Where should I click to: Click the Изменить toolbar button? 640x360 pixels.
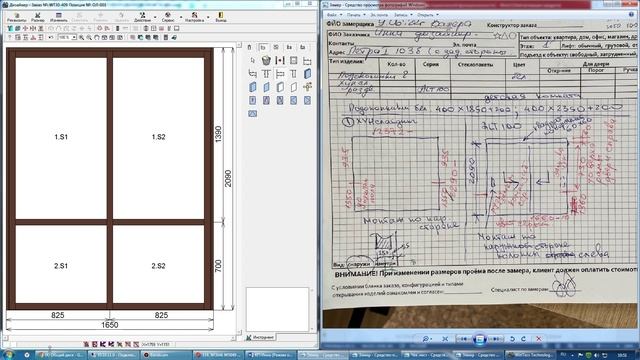tap(58, 17)
